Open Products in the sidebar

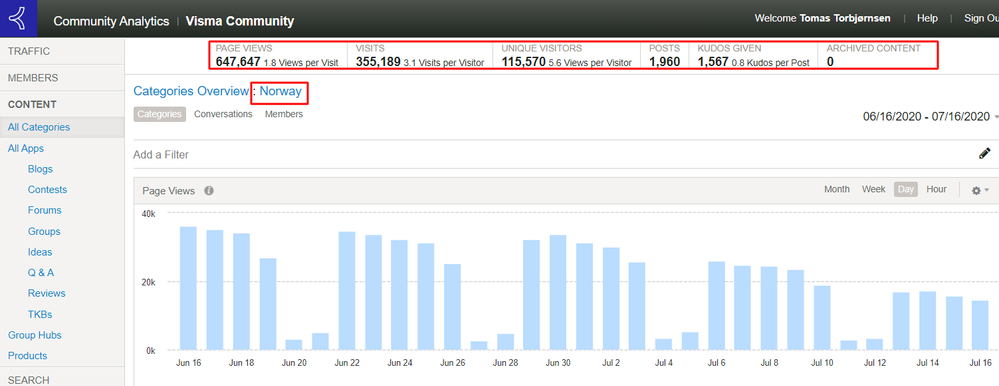coord(27,355)
